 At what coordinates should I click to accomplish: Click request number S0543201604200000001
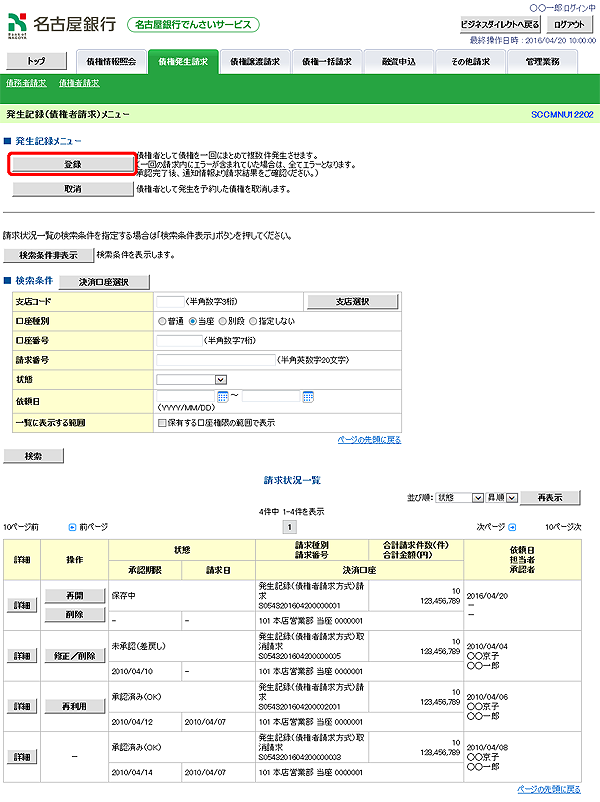point(299,606)
